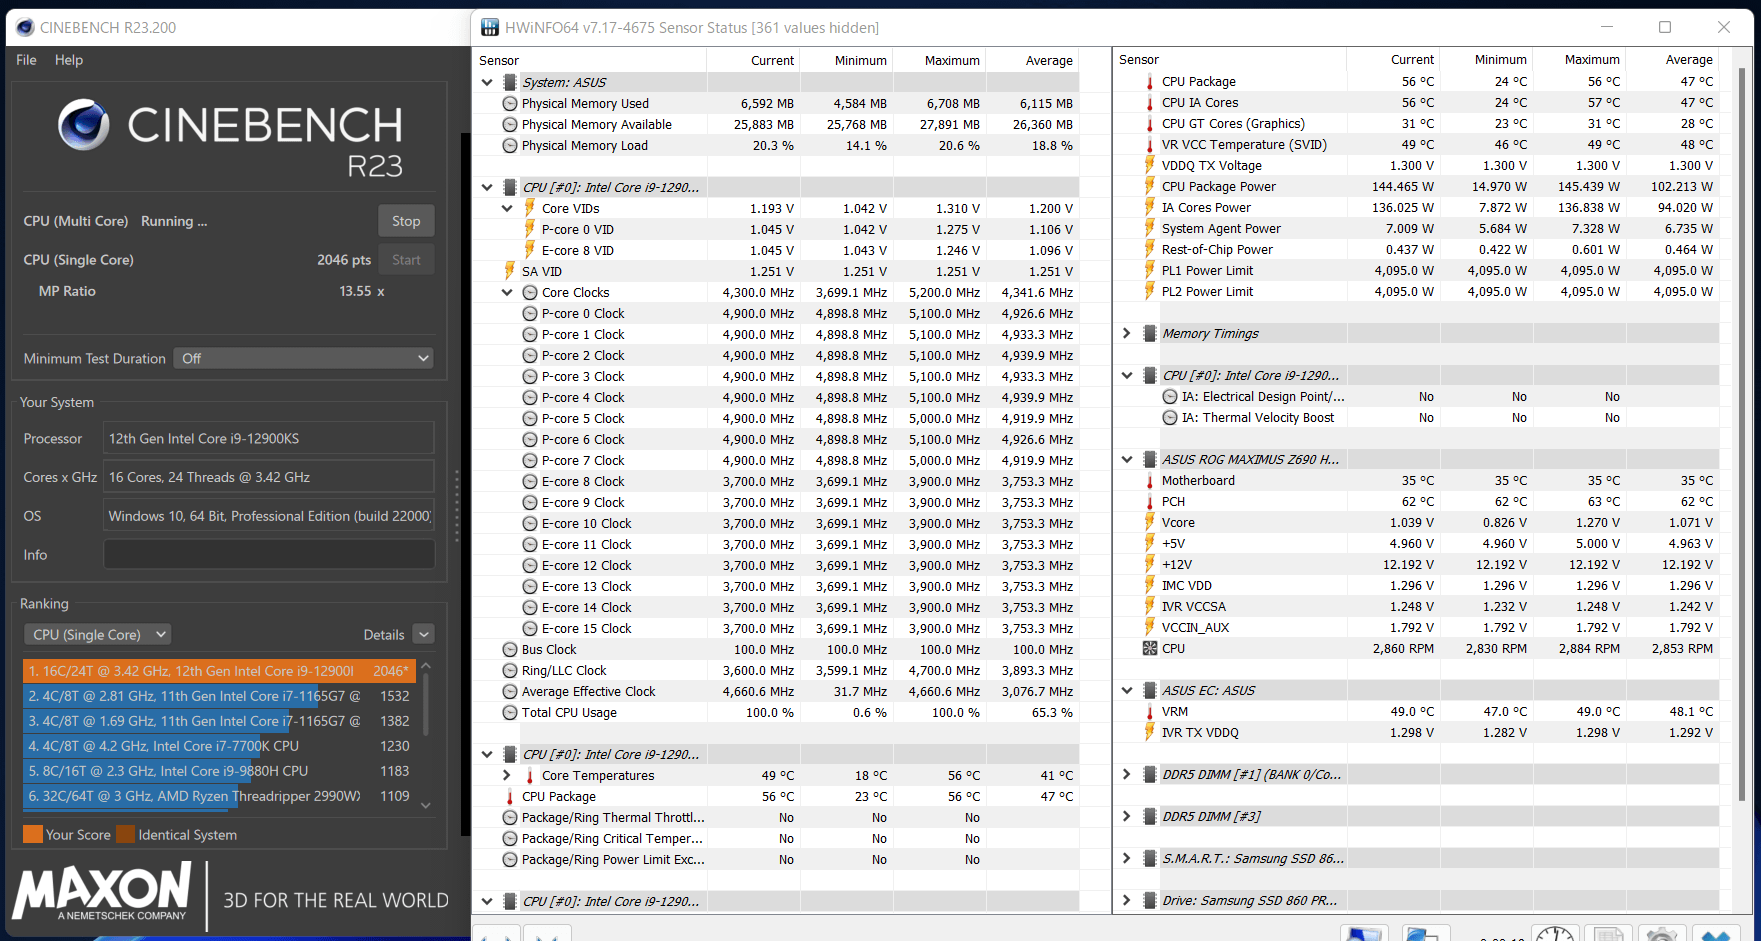This screenshot has width=1761, height=941.
Task: Open the Minimum Test Duration dropdown
Action: [304, 358]
